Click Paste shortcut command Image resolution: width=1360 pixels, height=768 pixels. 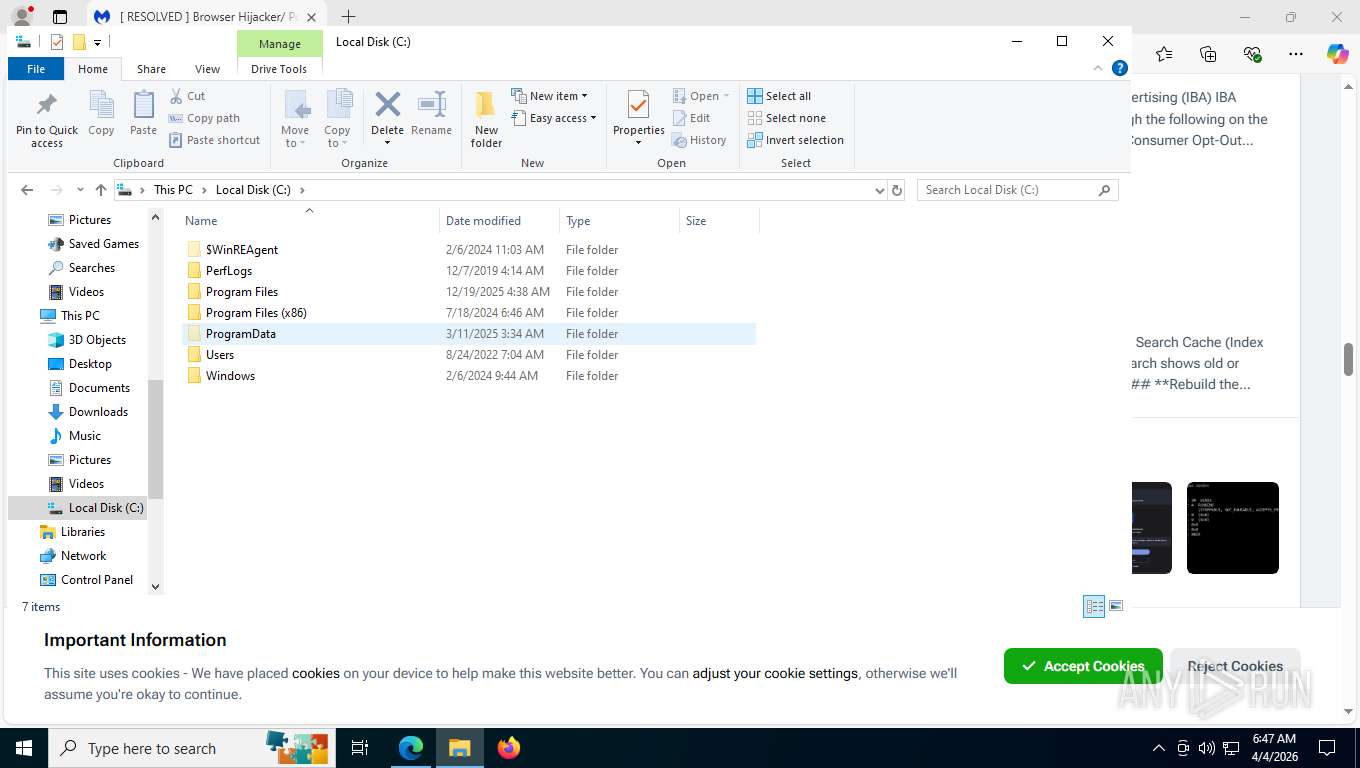pyautogui.click(x=214, y=140)
